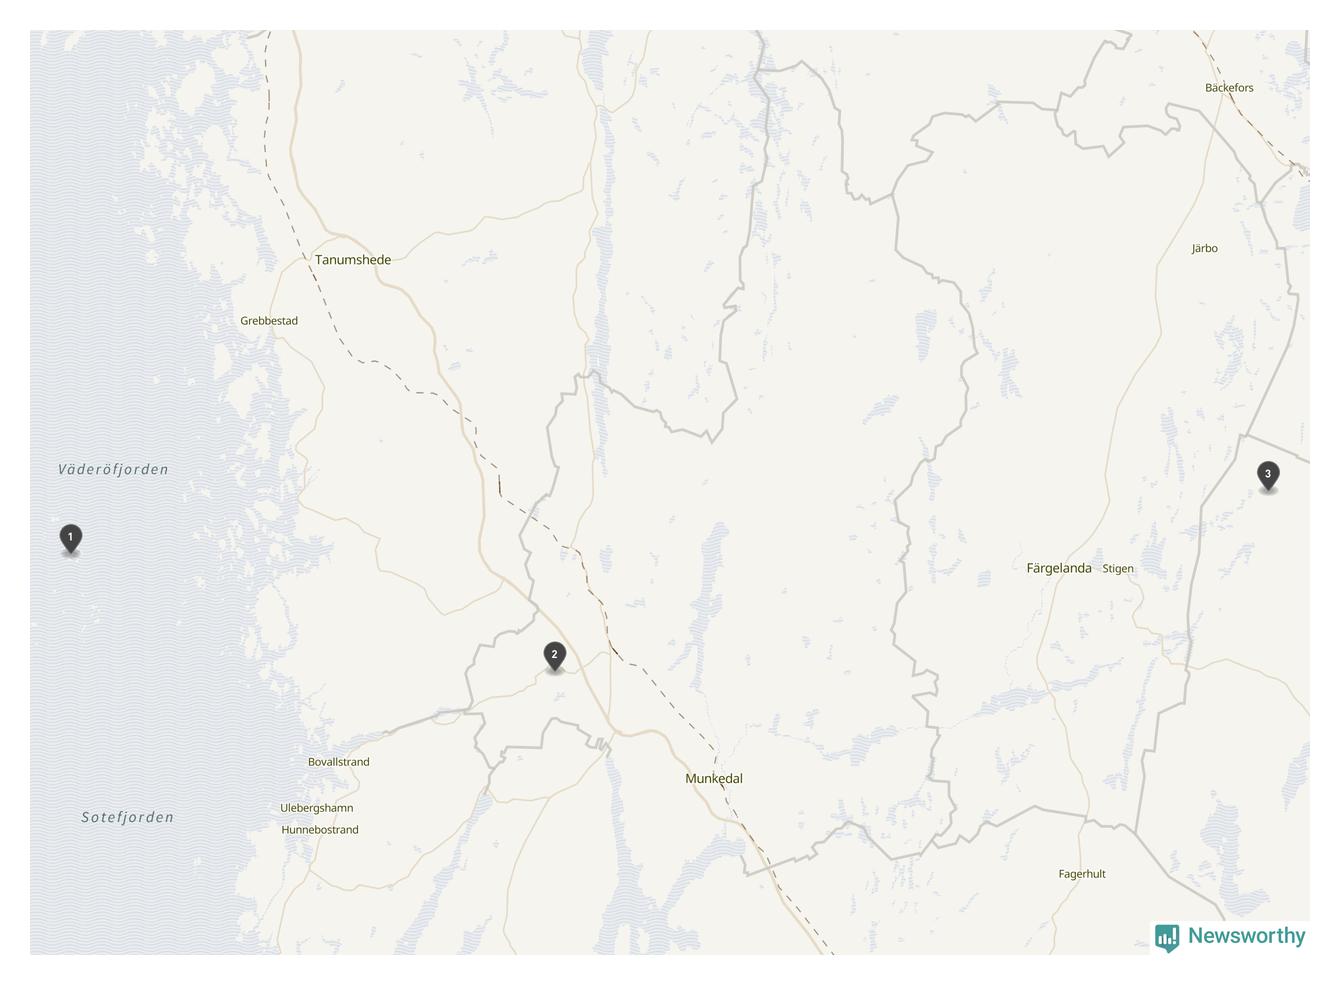The height and width of the screenshot is (985, 1340).
Task: Click the Munkedal town label
Action: coord(714,778)
